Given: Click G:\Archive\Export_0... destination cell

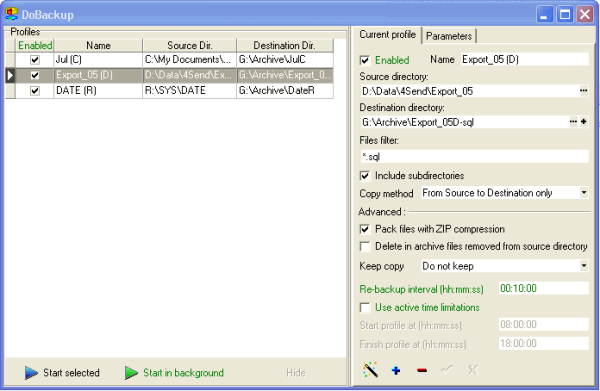Looking at the screenshot, I should coord(285,75).
